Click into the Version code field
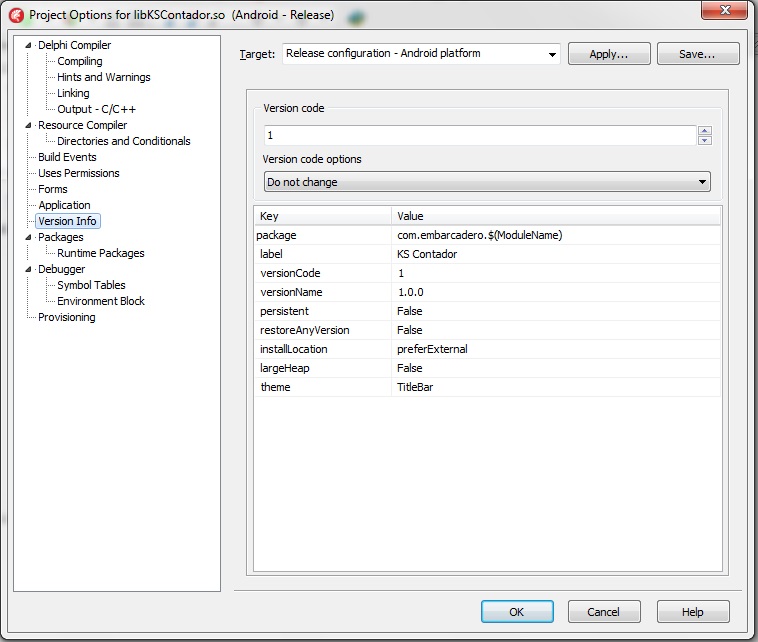The width and height of the screenshot is (758, 642). [x=478, y=135]
